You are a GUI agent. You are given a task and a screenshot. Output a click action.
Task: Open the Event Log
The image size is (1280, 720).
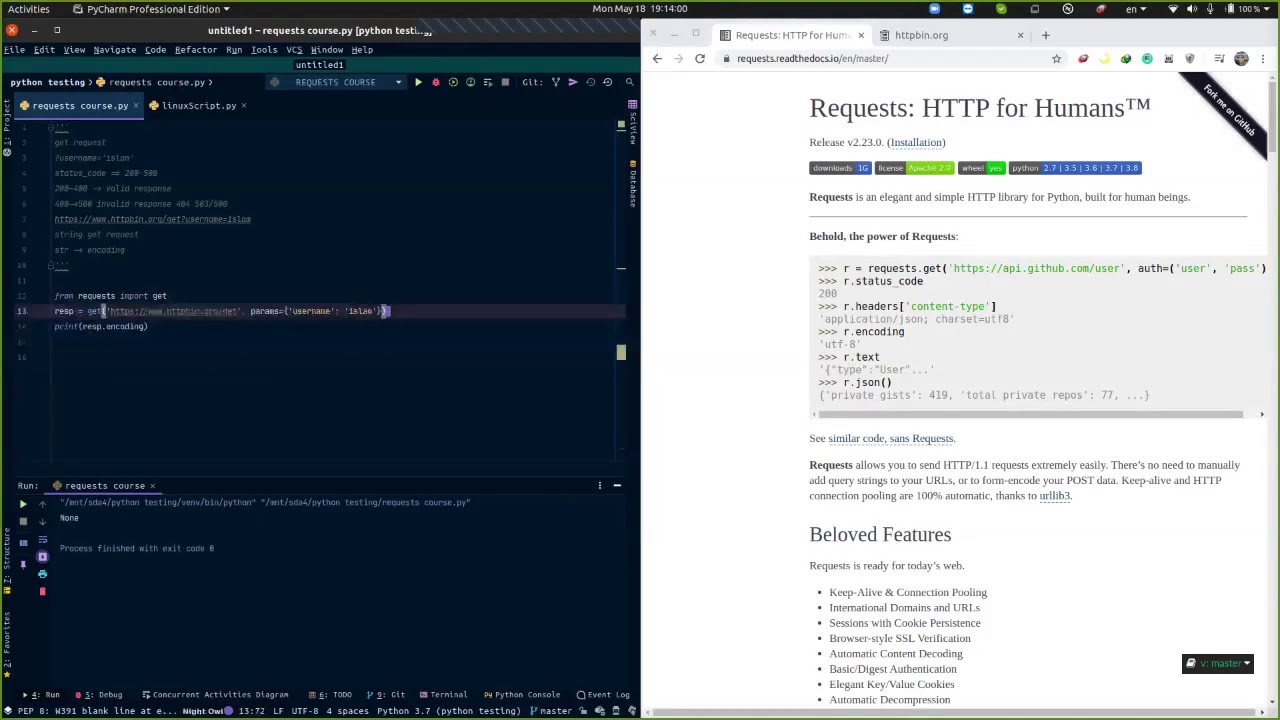(602, 695)
